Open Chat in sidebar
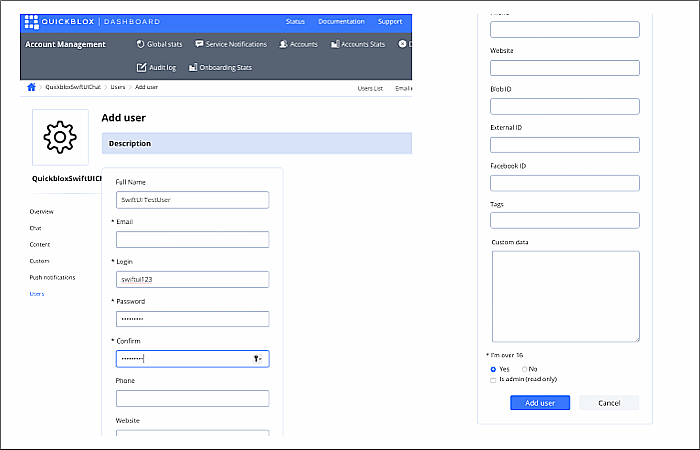Image resolution: width=700 pixels, height=450 pixels. (35, 228)
